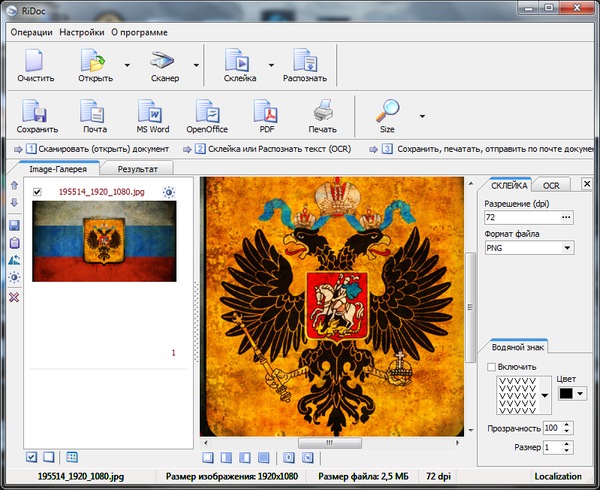Click the red X delete icon in sidebar
The height and width of the screenshot is (490, 600).
point(14,298)
